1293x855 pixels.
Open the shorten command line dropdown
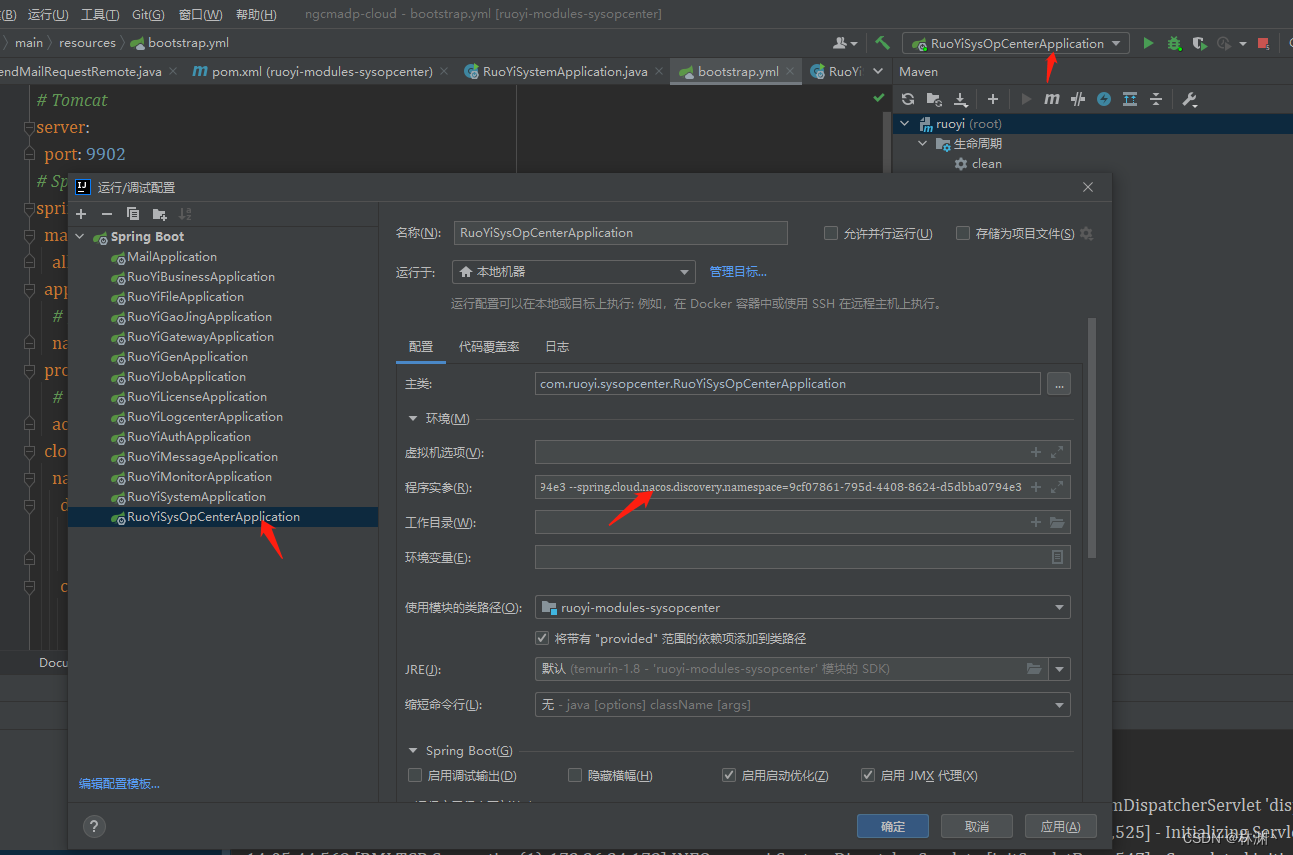tap(803, 705)
